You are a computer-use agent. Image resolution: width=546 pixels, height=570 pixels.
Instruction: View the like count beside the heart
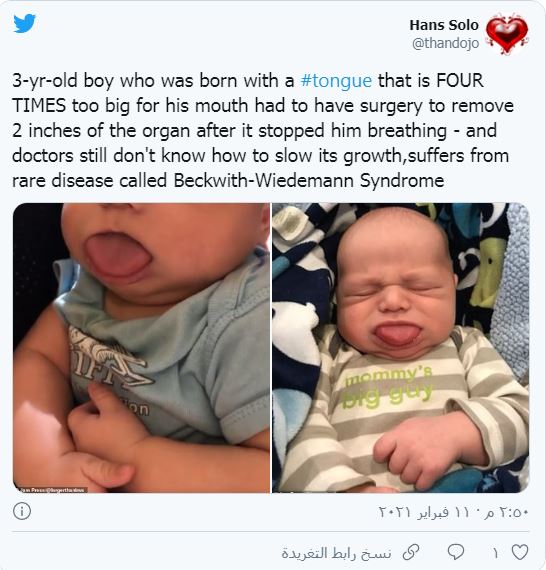495,553
